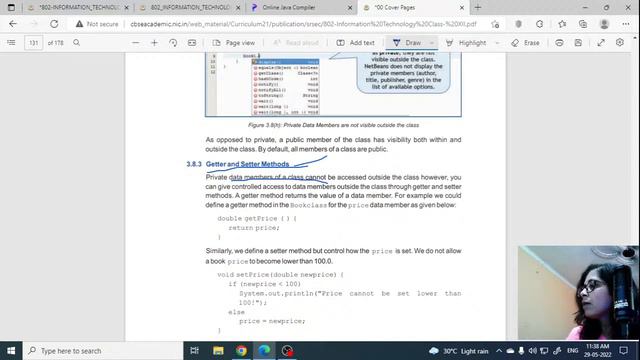Focus the address bar URL
The width and height of the screenshot is (640, 360).
303,24
